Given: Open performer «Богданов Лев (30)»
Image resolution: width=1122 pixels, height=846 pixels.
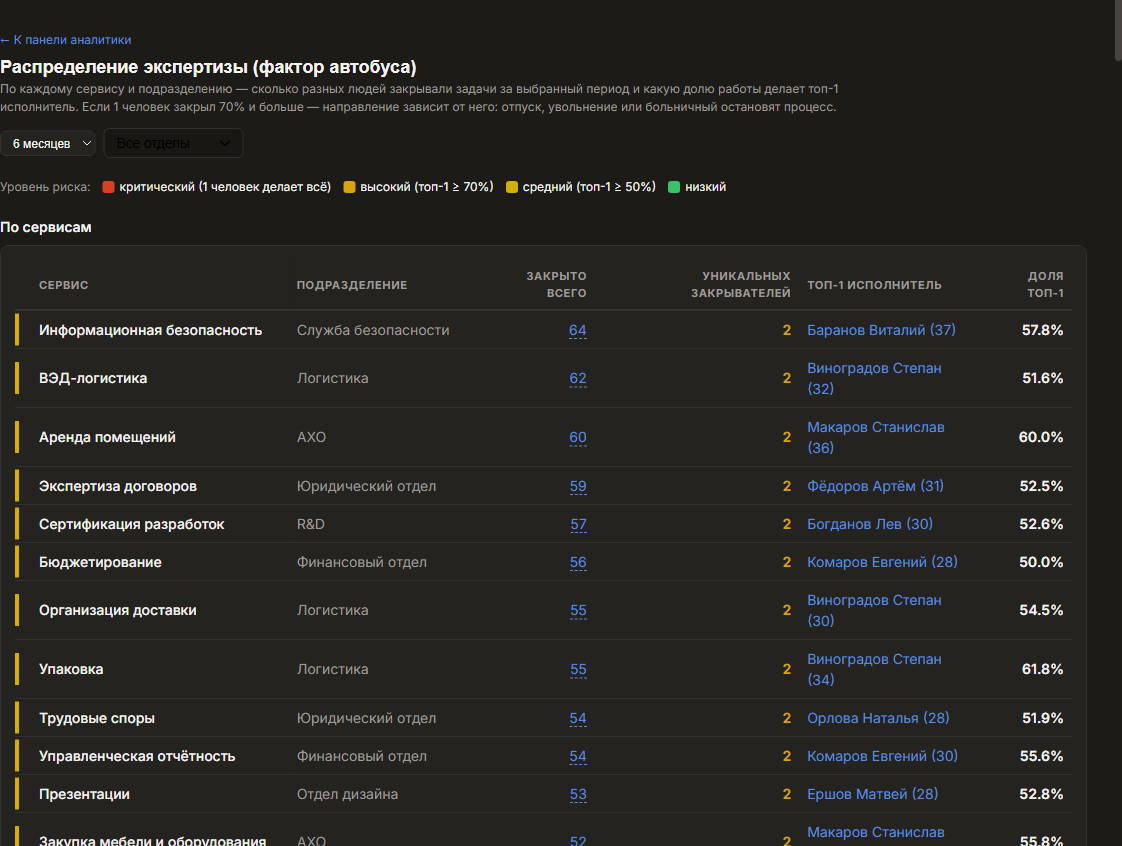Looking at the screenshot, I should 870,524.
